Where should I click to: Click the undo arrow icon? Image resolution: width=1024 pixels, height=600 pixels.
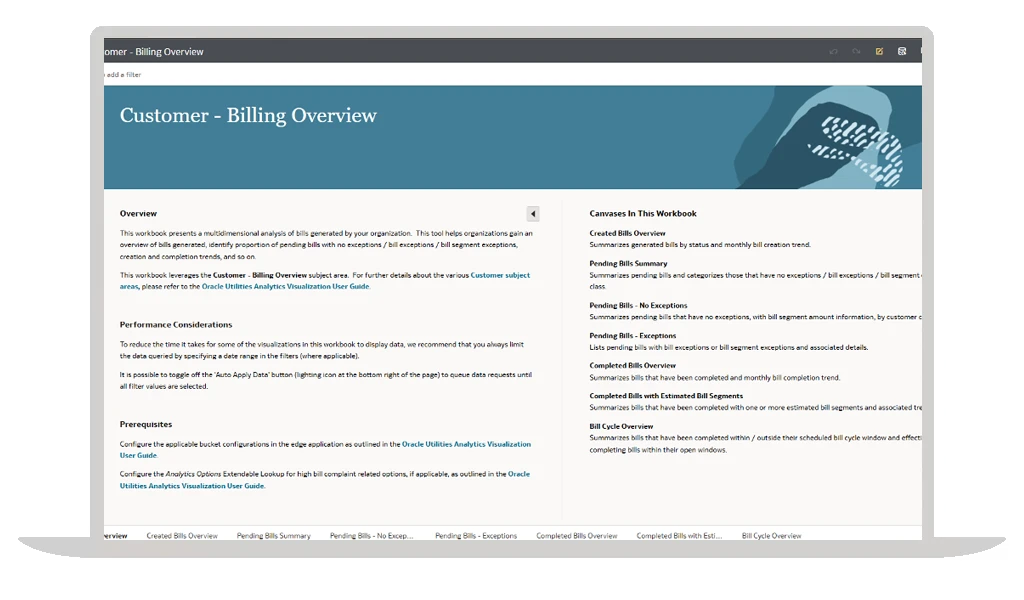pos(833,51)
